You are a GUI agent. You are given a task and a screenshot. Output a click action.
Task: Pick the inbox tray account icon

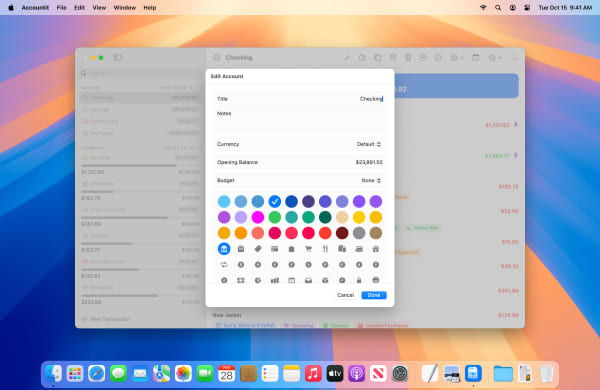tap(308, 280)
